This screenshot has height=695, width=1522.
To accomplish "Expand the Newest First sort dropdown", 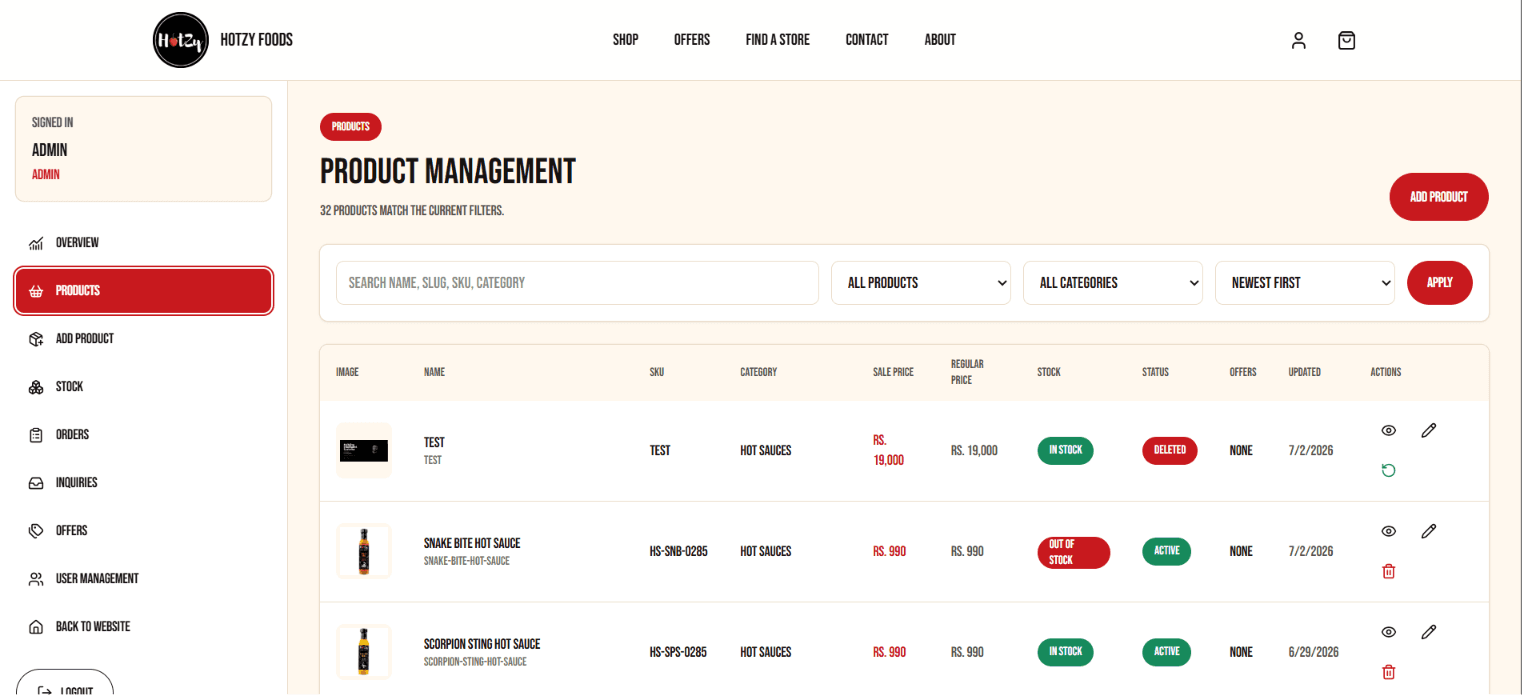I will pyautogui.click(x=1305, y=283).
